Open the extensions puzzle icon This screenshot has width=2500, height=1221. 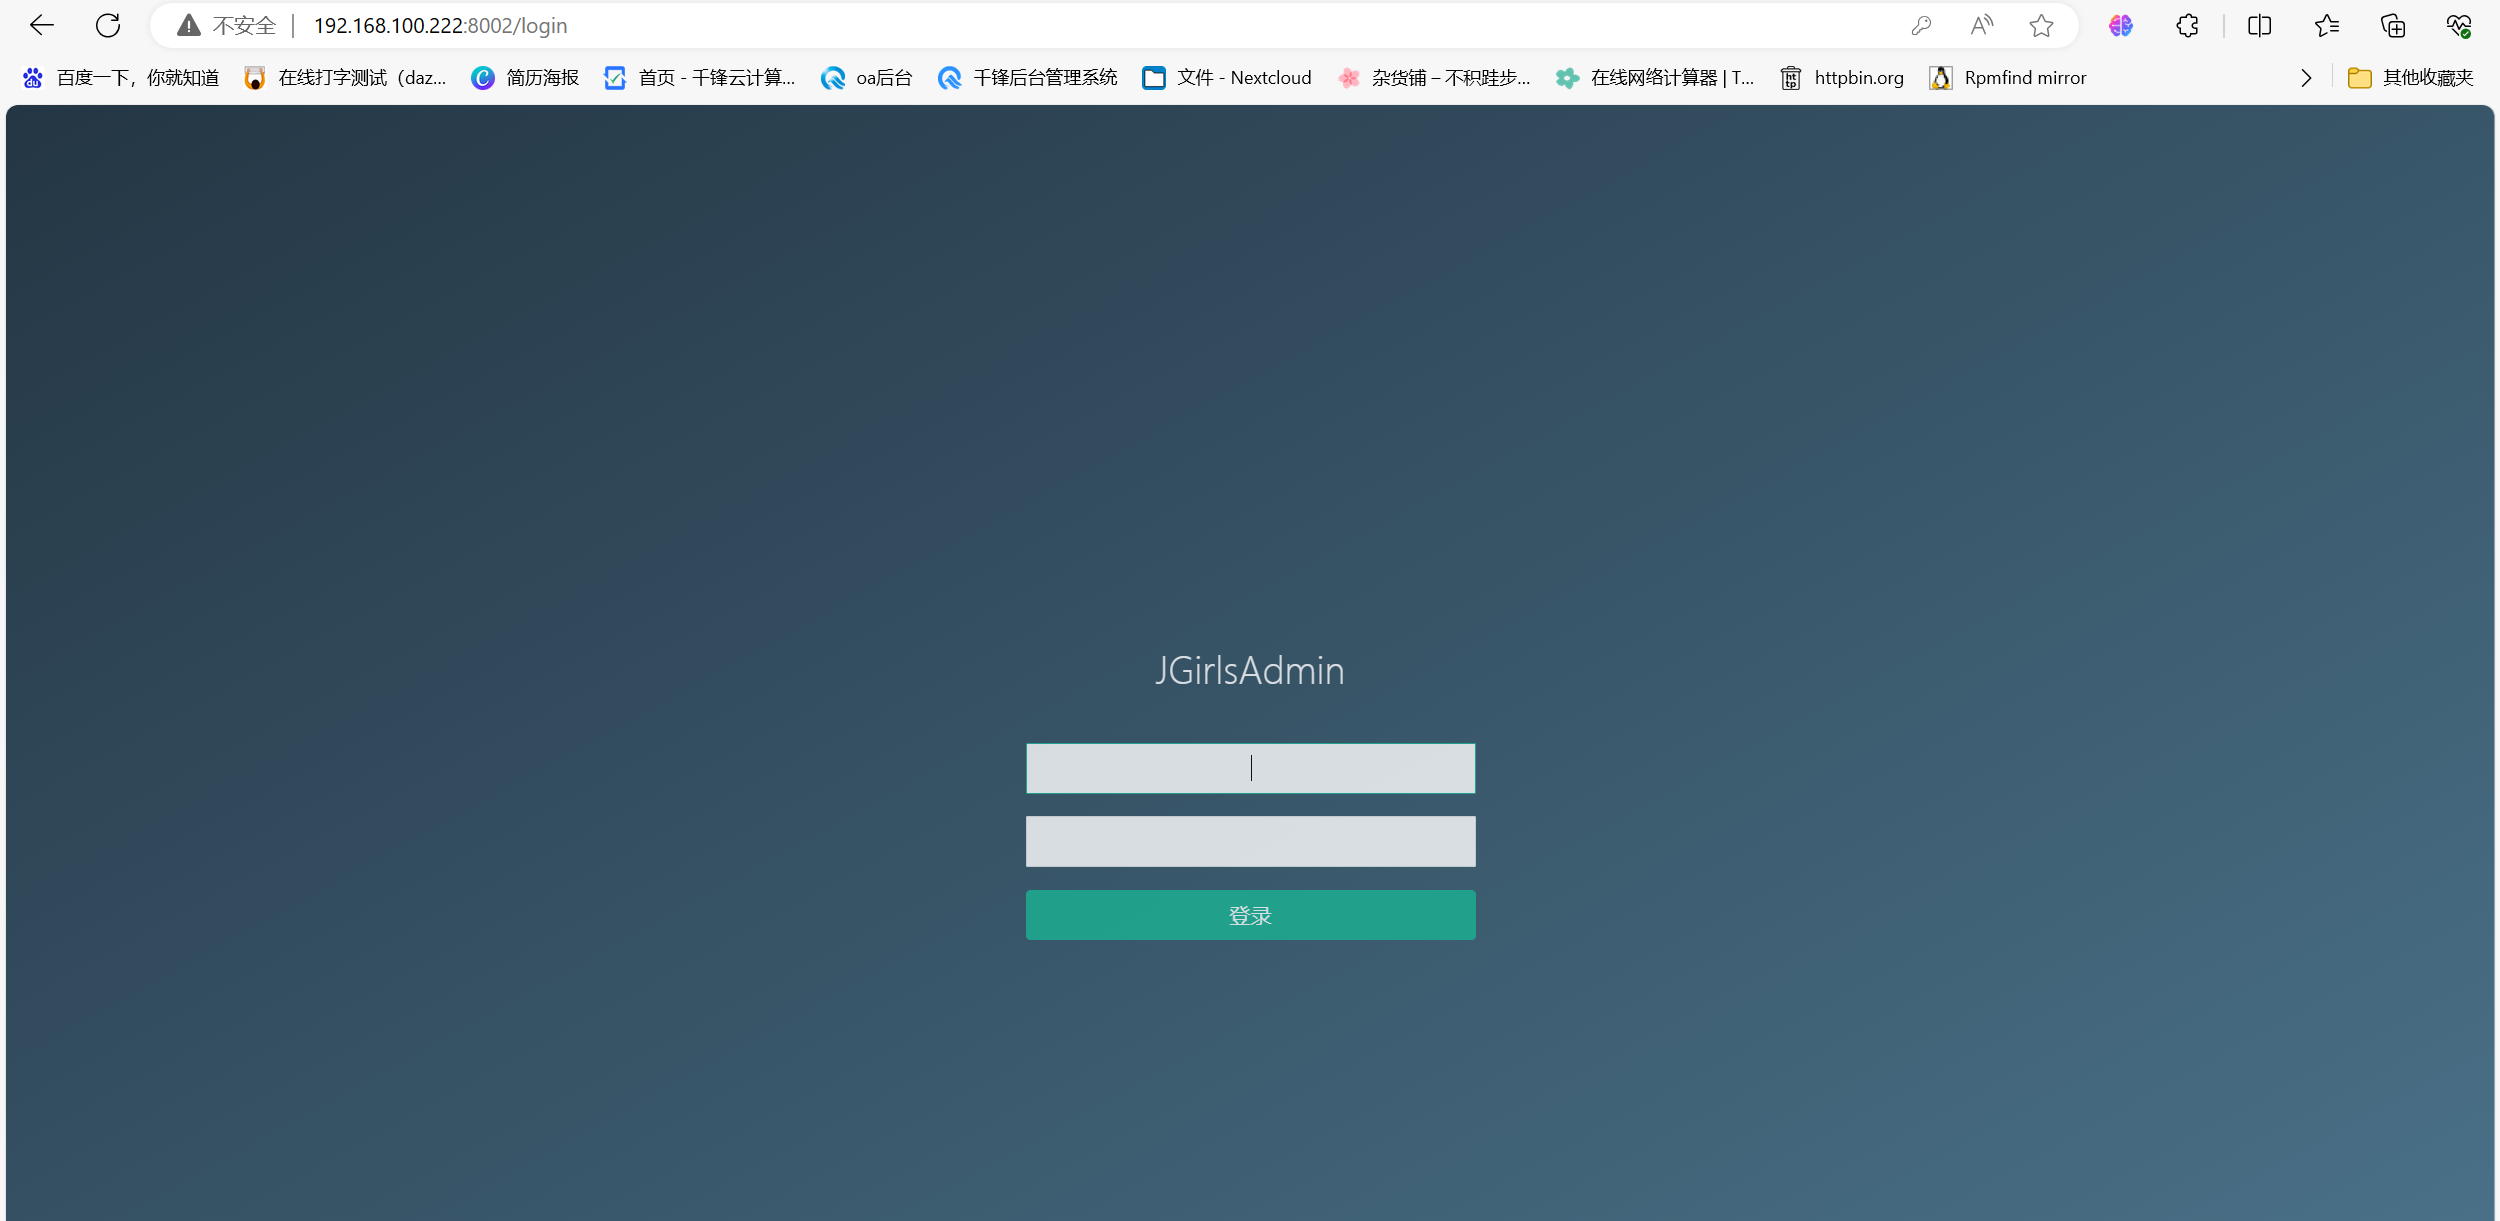pyautogui.click(x=2187, y=26)
